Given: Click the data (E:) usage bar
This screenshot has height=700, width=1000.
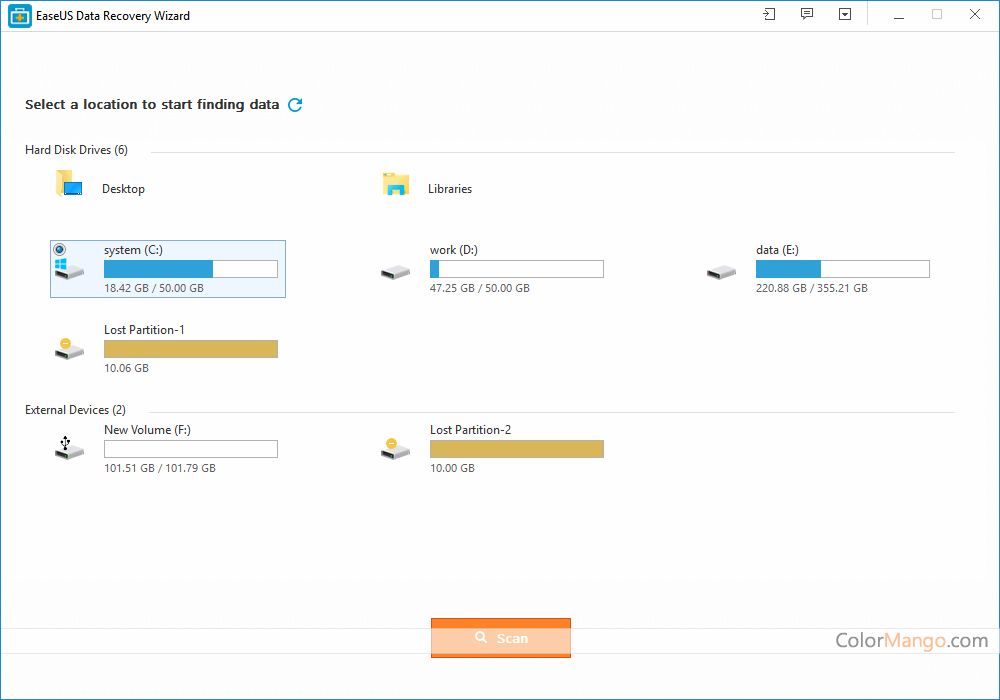Looking at the screenshot, I should coord(842,269).
